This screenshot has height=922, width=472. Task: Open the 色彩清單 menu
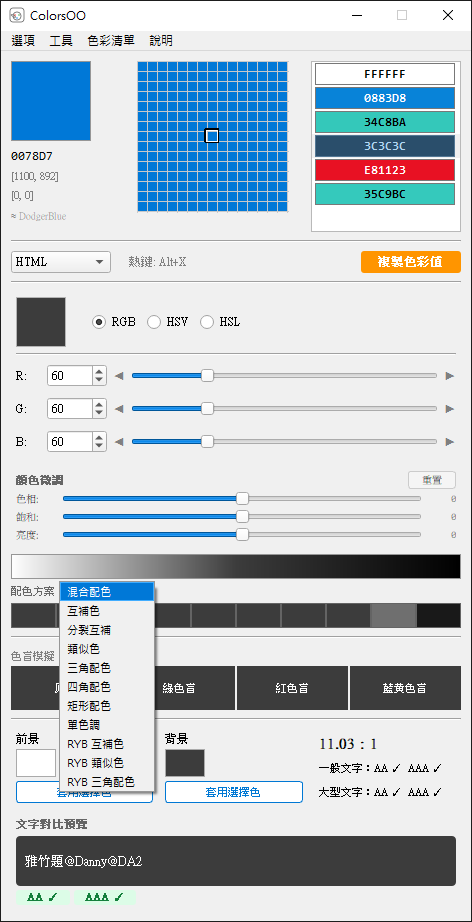[x=111, y=41]
